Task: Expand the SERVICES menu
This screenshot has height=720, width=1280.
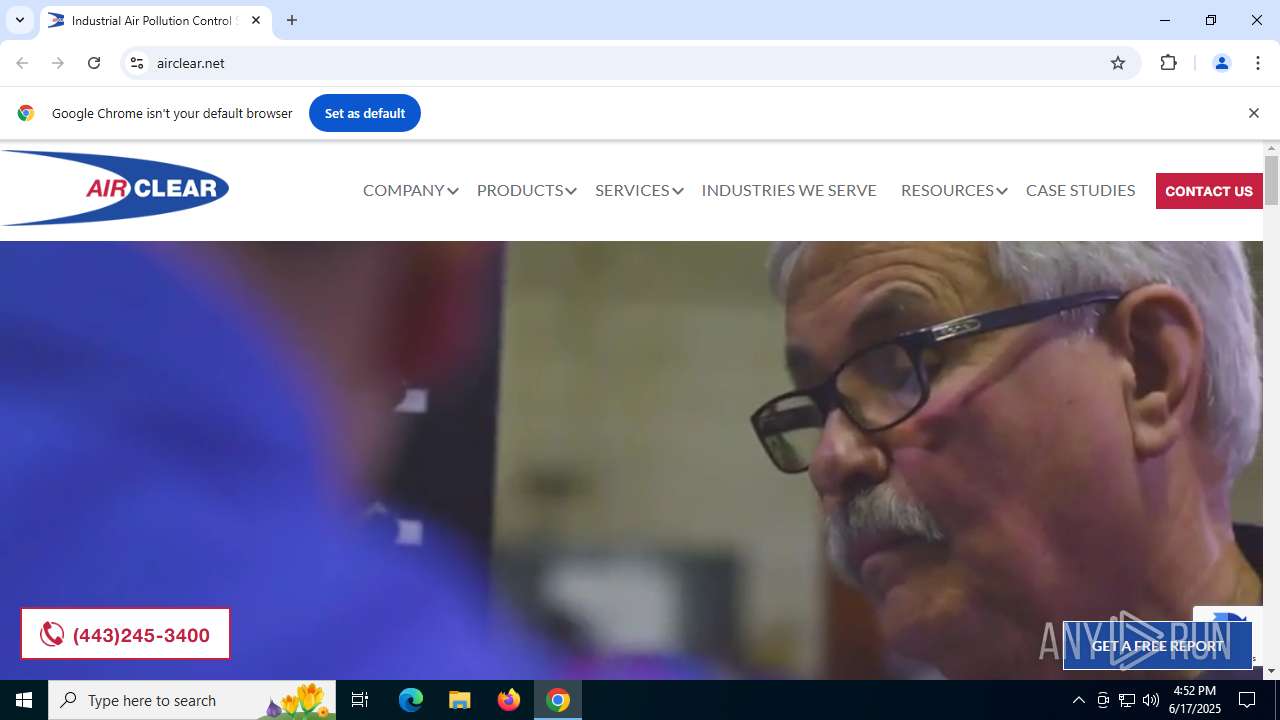Action: pos(639,190)
